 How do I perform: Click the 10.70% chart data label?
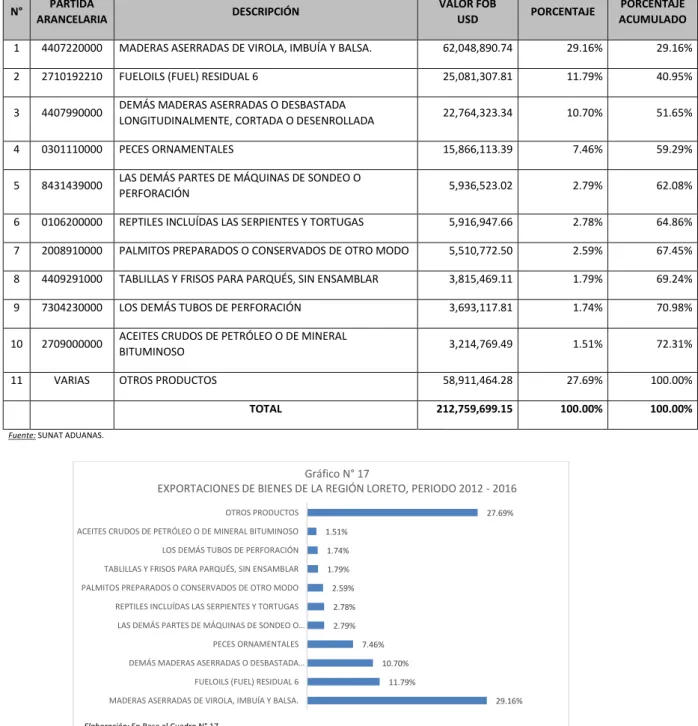(395, 663)
